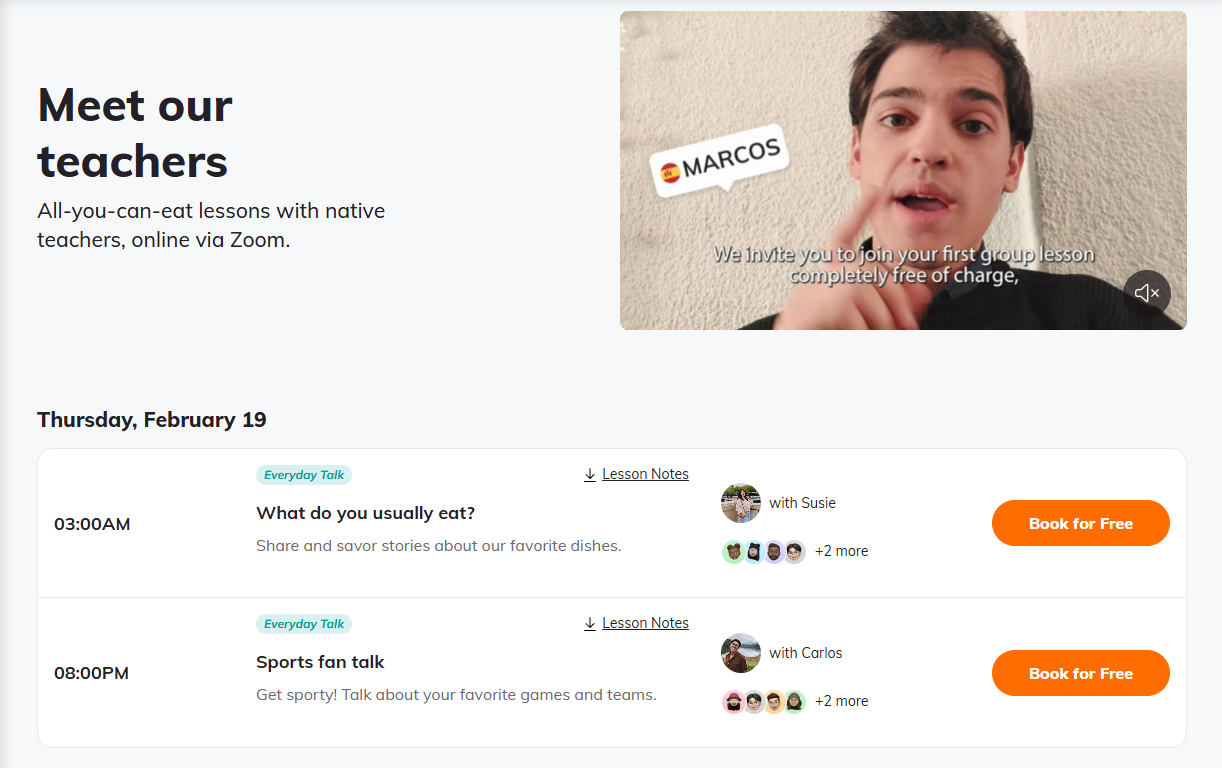1222x768 pixels.
Task: Show "+2 more" attendees for Carlos's lesson
Action: (x=841, y=701)
